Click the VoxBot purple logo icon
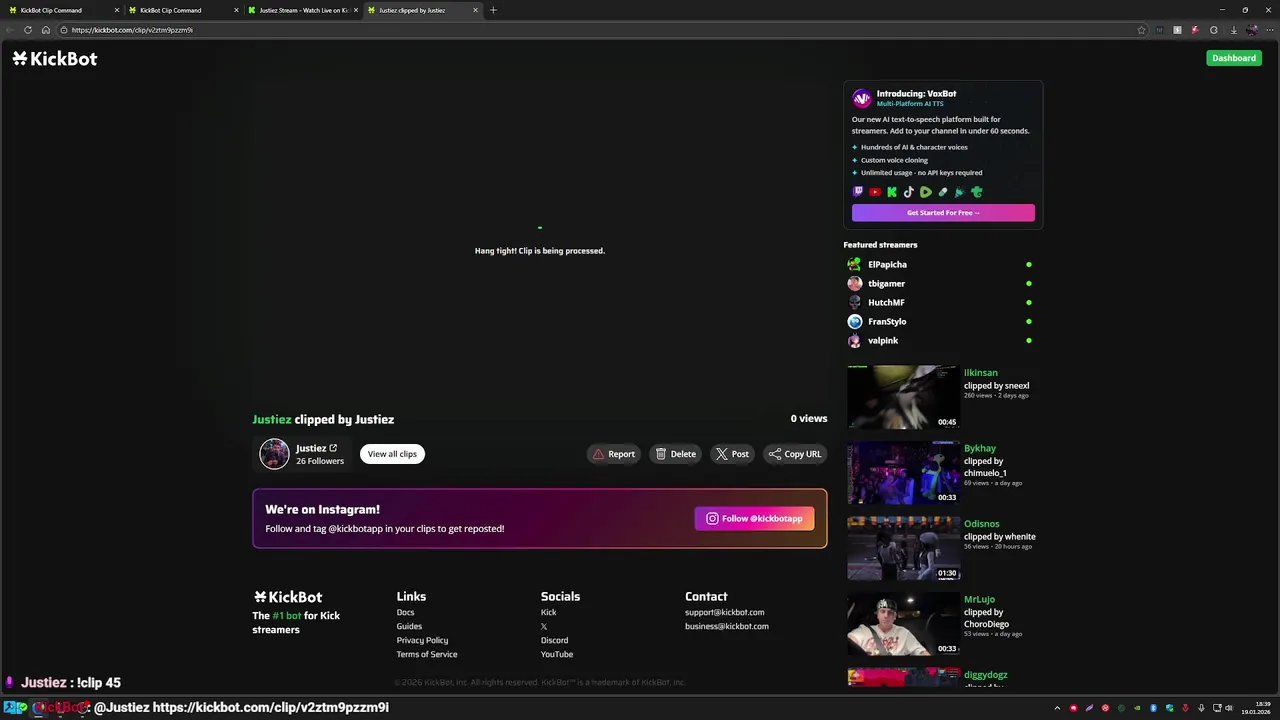Image resolution: width=1280 pixels, height=720 pixels. [x=862, y=98]
